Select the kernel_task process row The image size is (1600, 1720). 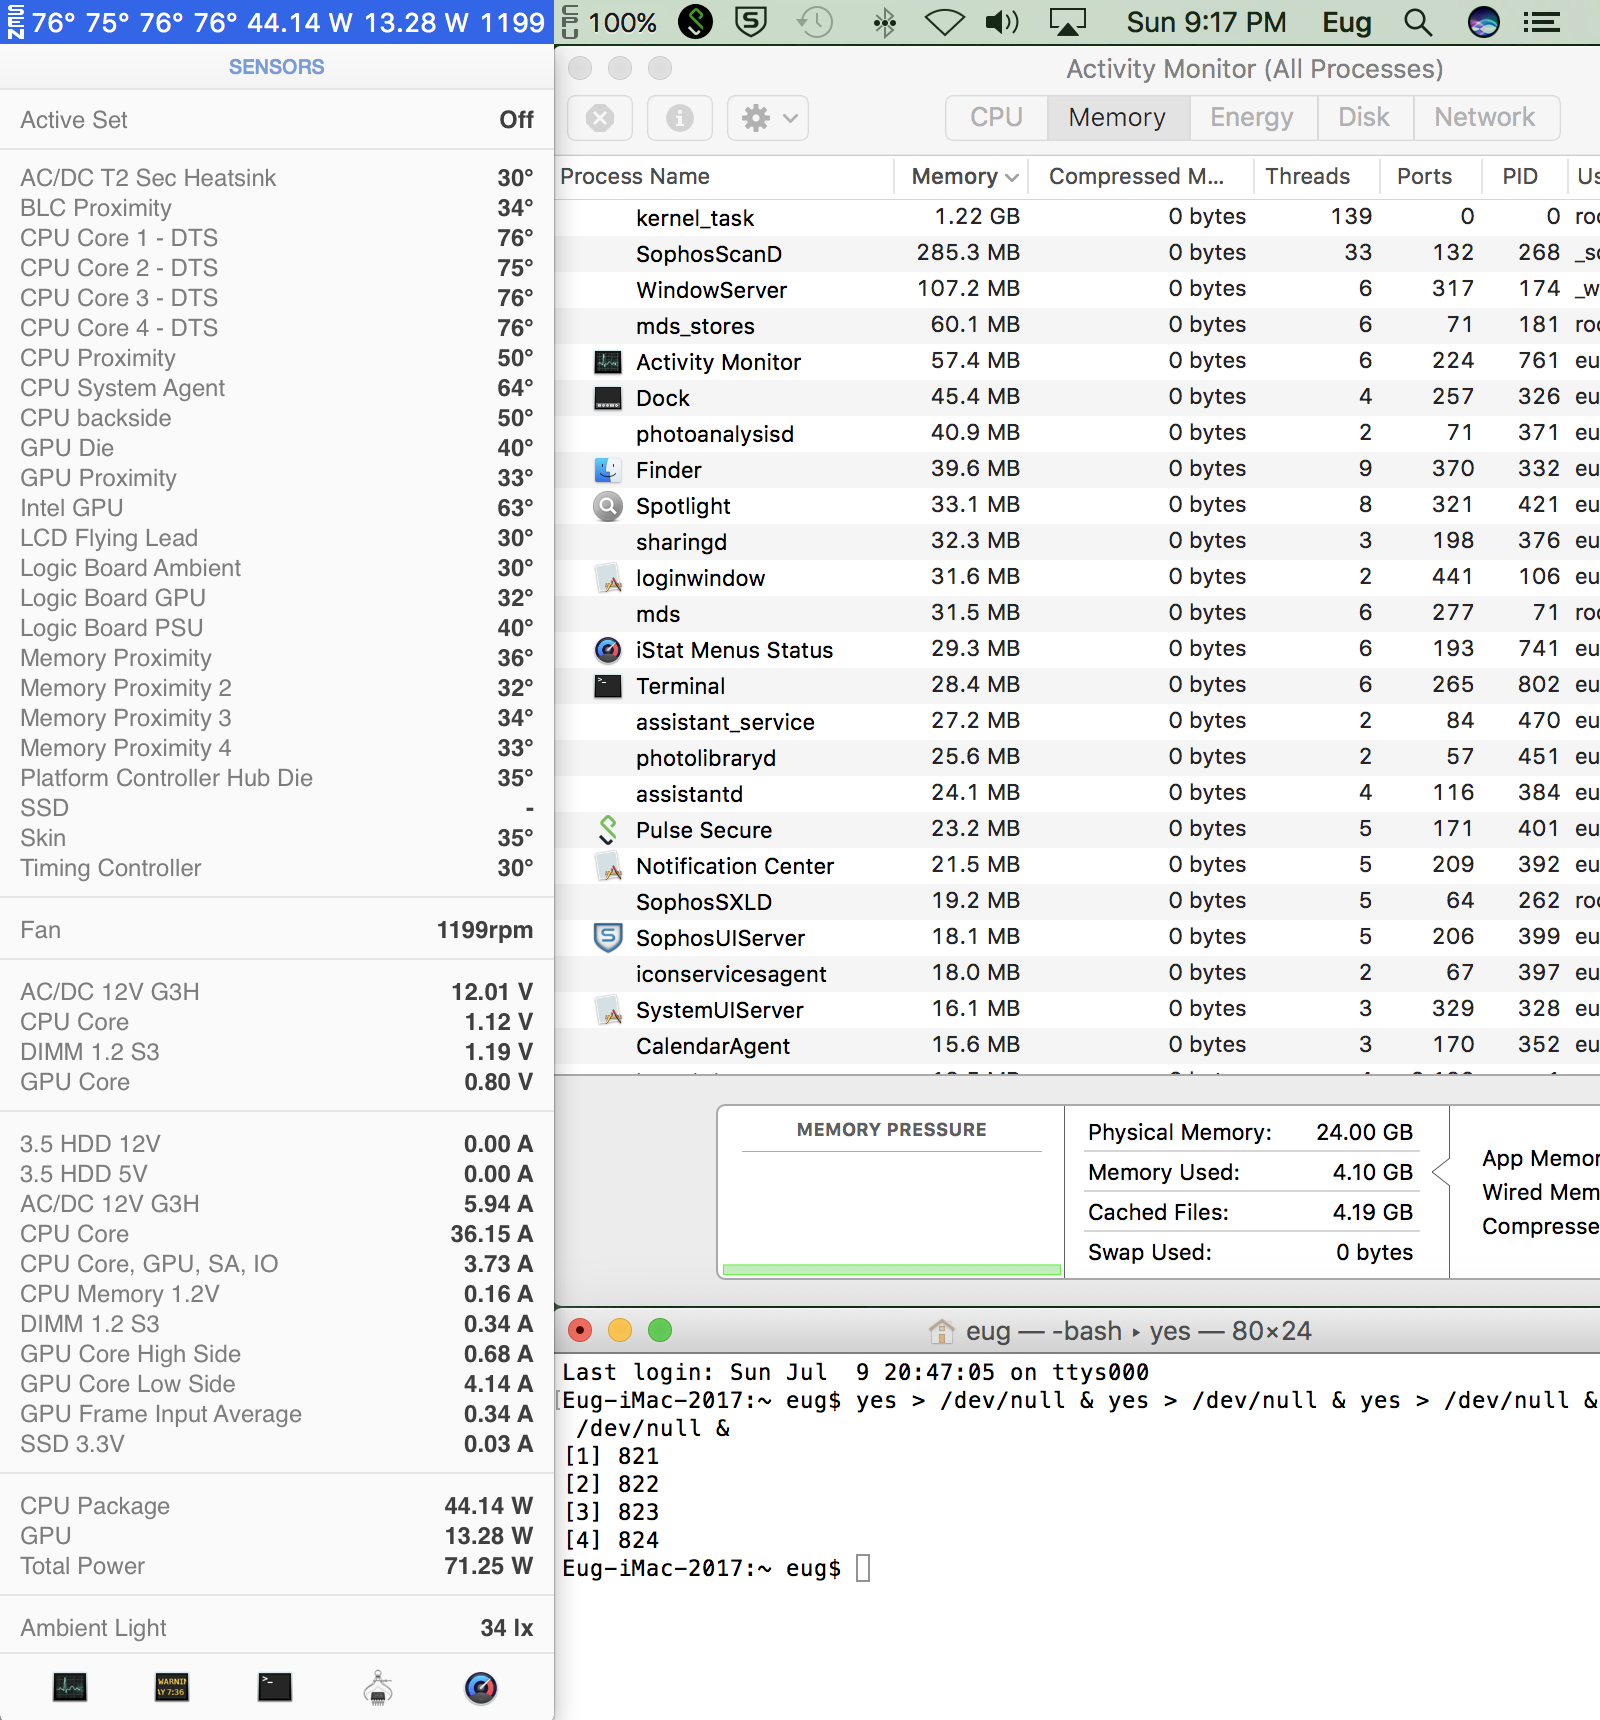1077,217
